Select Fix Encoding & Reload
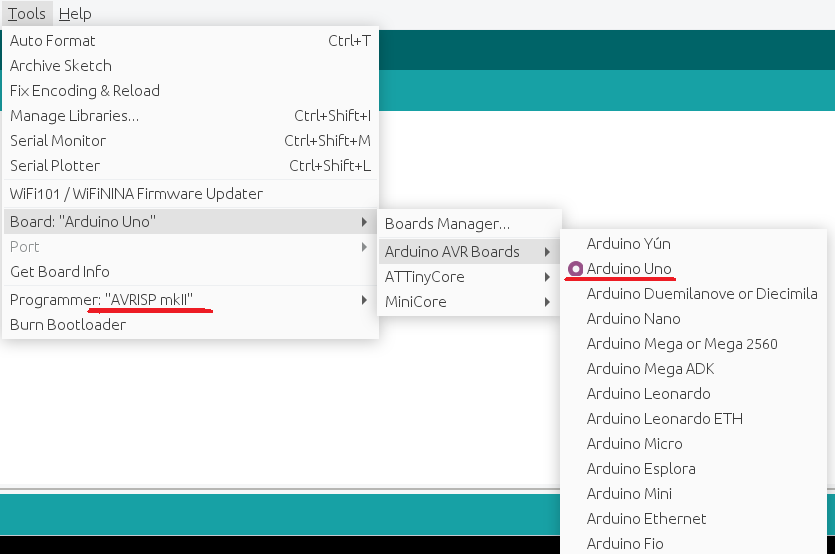 (191, 91)
